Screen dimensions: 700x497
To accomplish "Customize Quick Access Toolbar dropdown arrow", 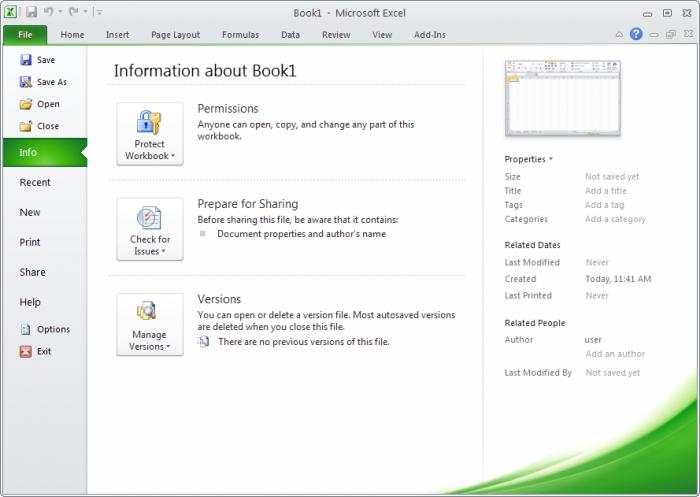I will click(x=99, y=12).
